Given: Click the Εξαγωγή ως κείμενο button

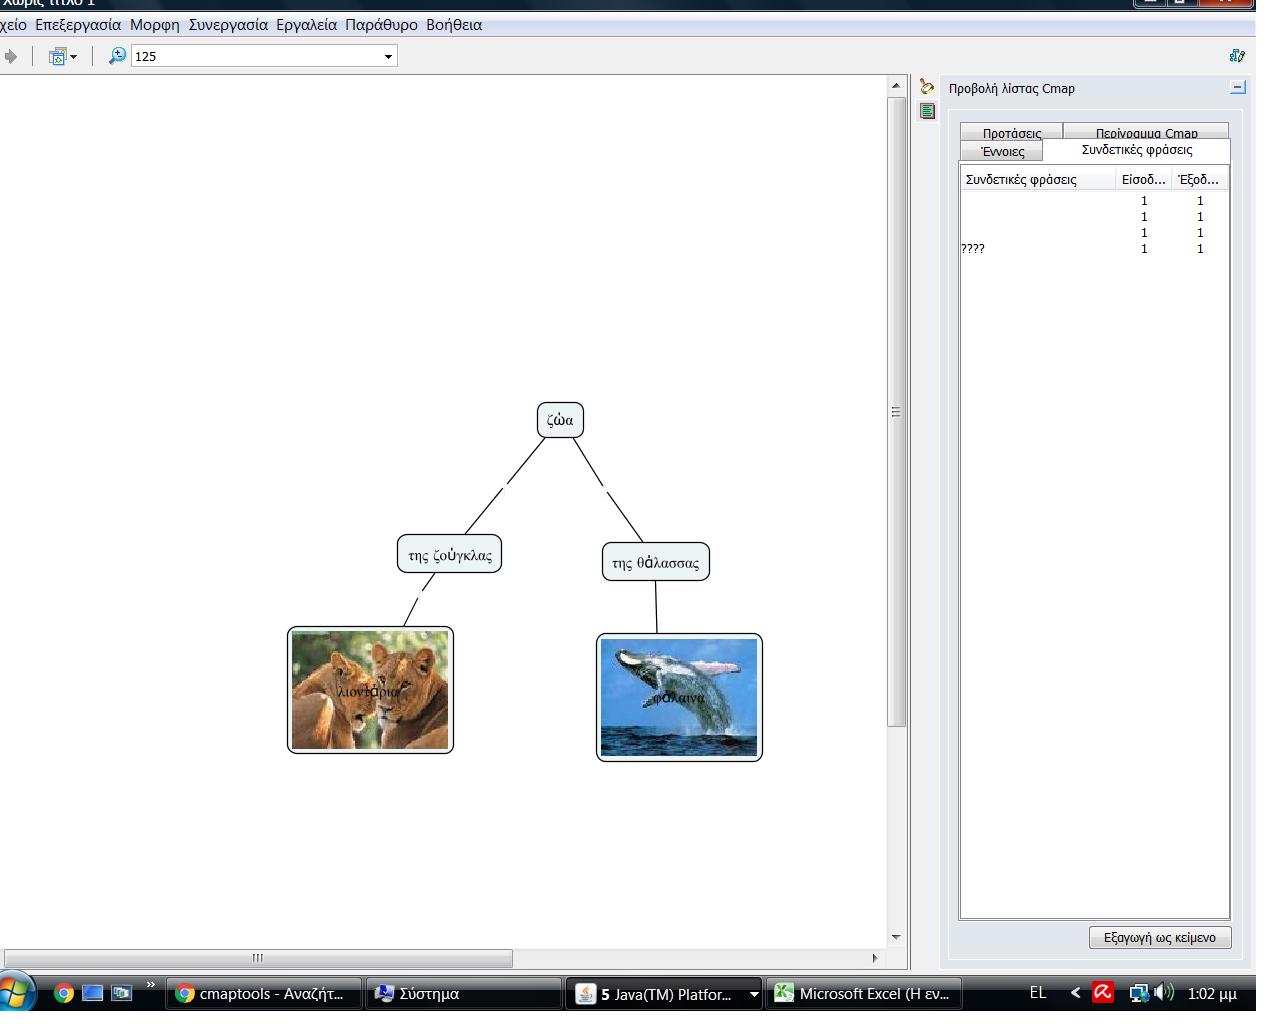Looking at the screenshot, I should tap(1159, 938).
